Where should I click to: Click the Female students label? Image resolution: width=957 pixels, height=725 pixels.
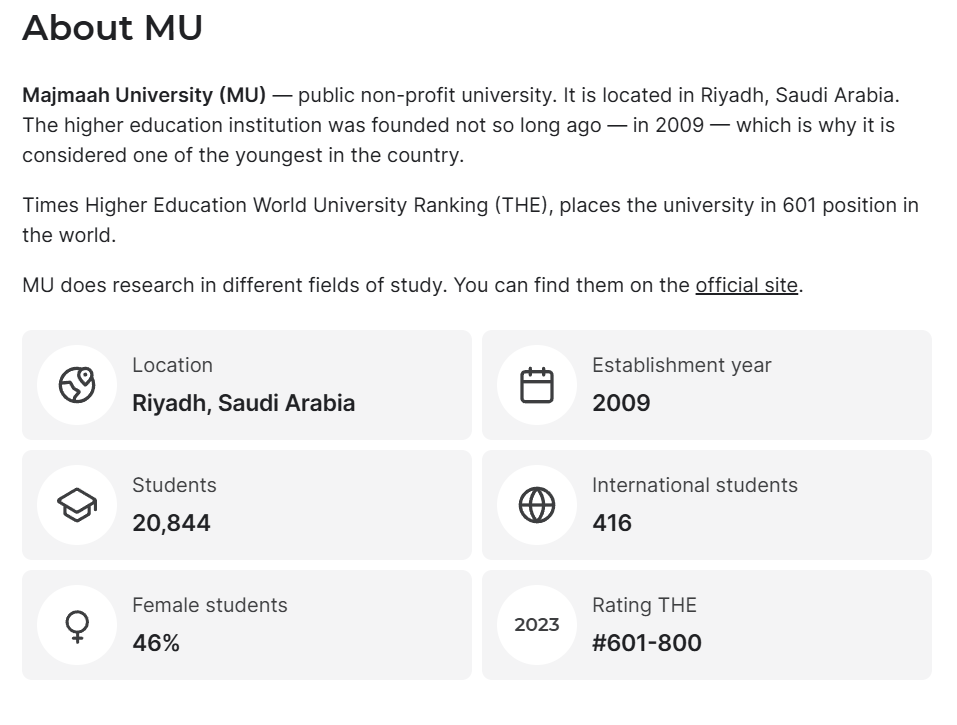click(x=209, y=605)
